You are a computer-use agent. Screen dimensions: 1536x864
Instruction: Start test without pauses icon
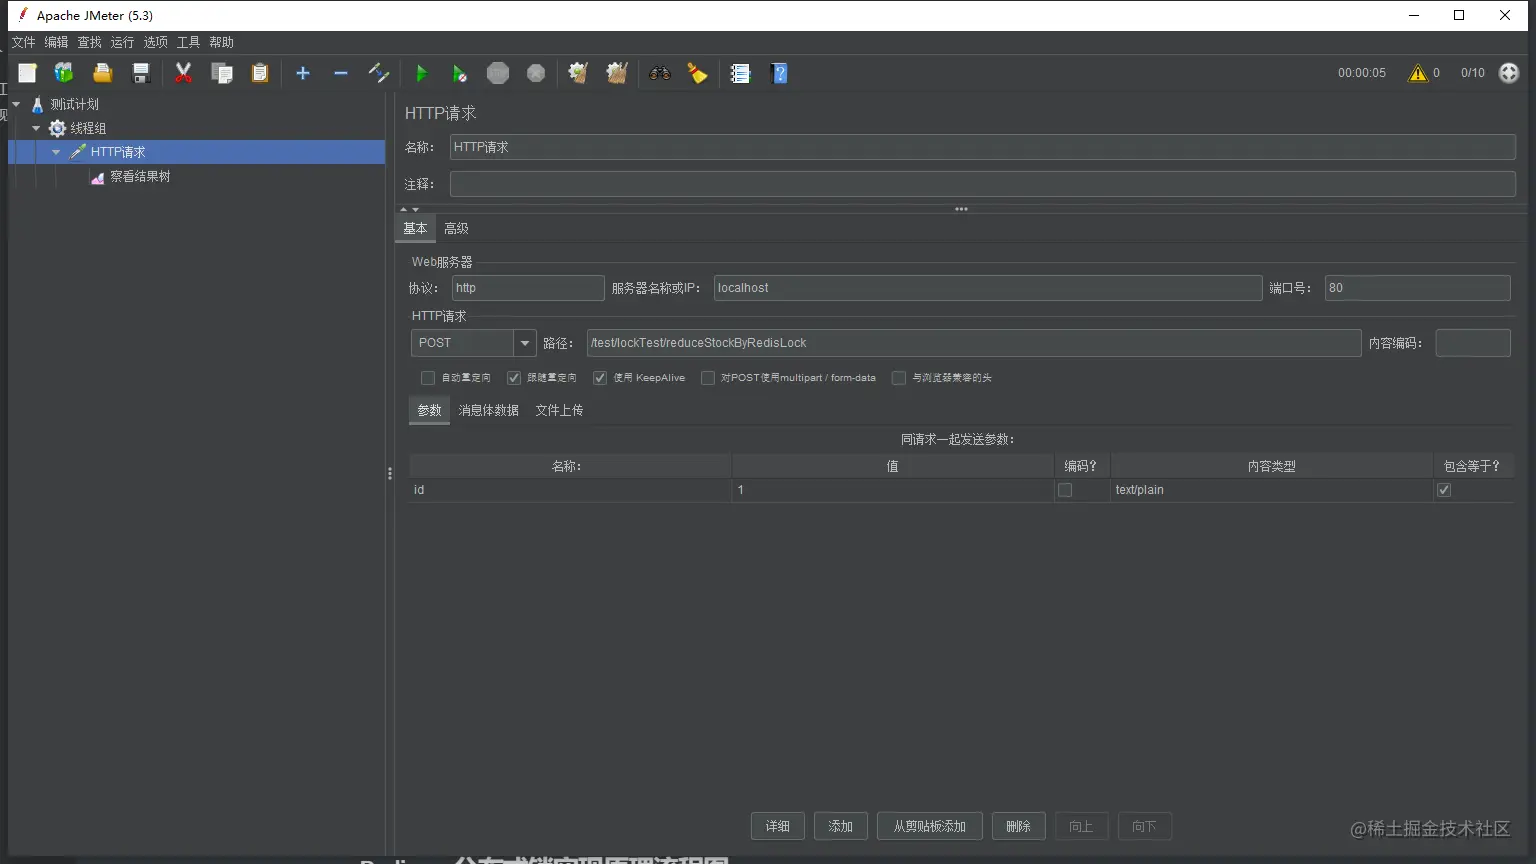point(459,73)
